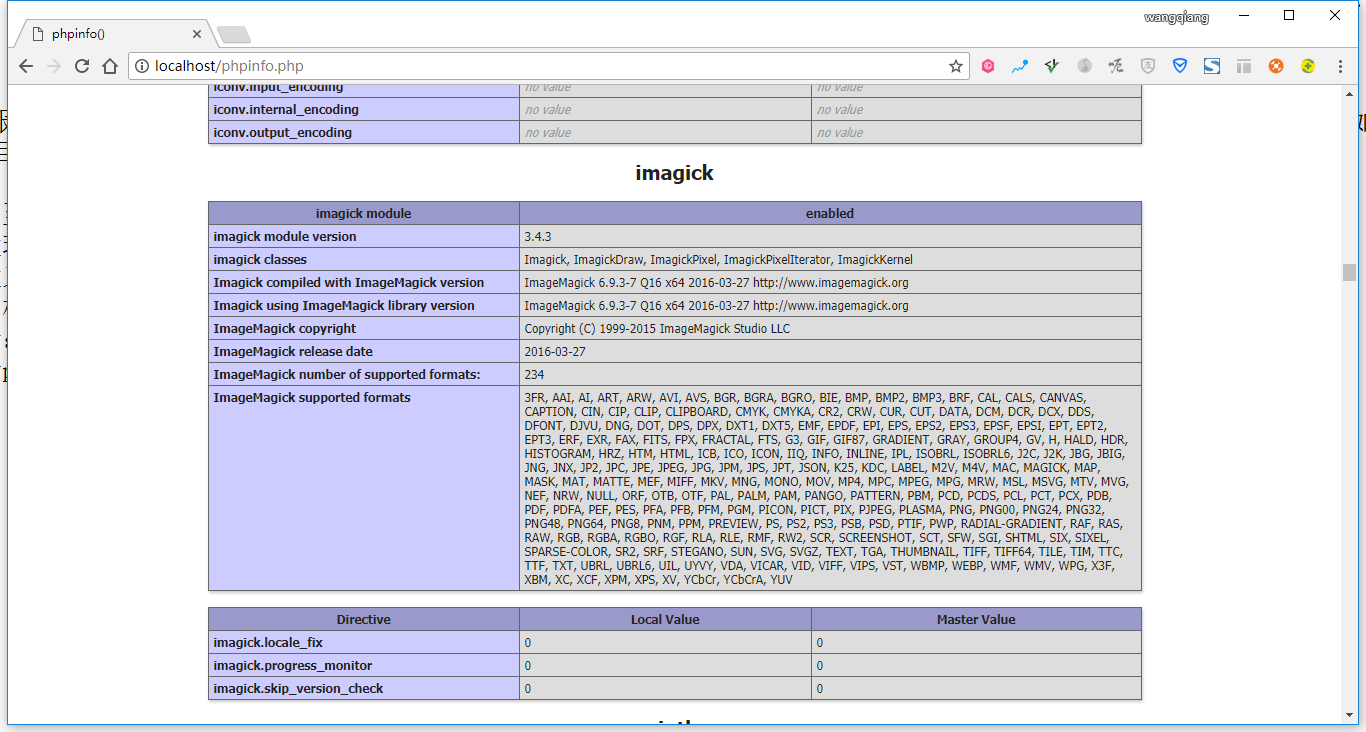Close the phpinfo() tab
This screenshot has width=1366, height=732.
coord(197,34)
